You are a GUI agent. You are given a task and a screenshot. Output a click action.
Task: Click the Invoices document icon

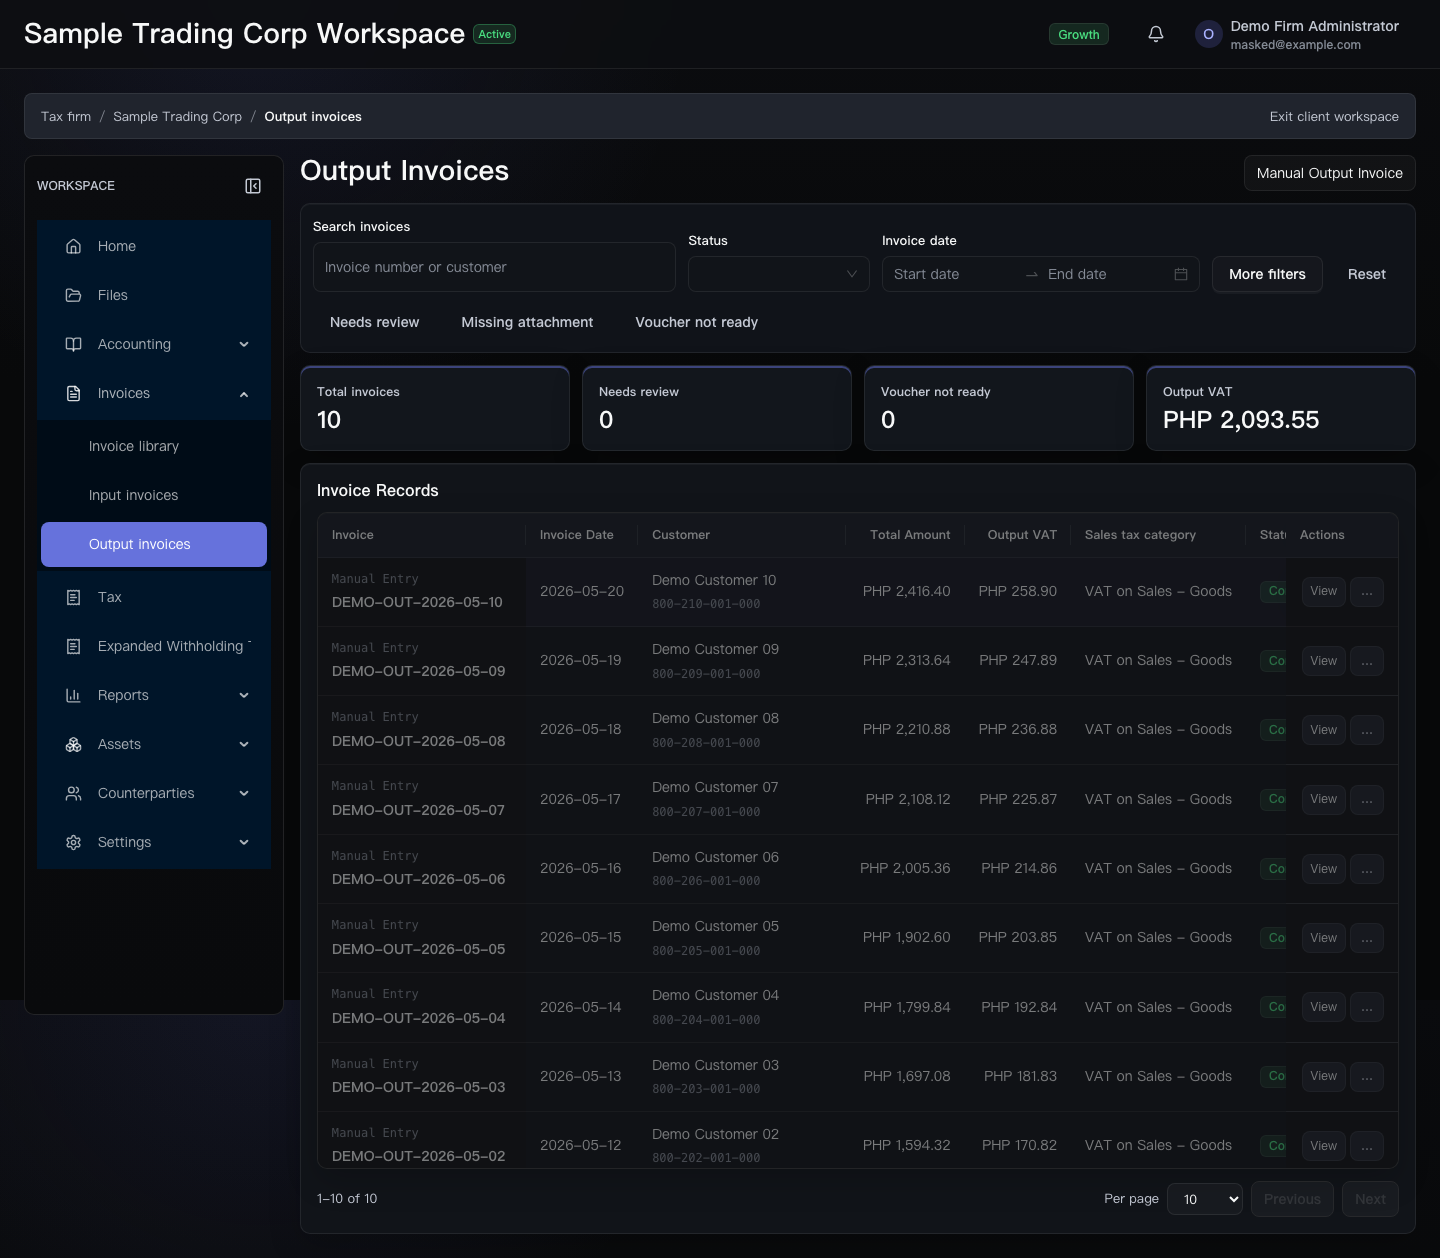click(73, 393)
